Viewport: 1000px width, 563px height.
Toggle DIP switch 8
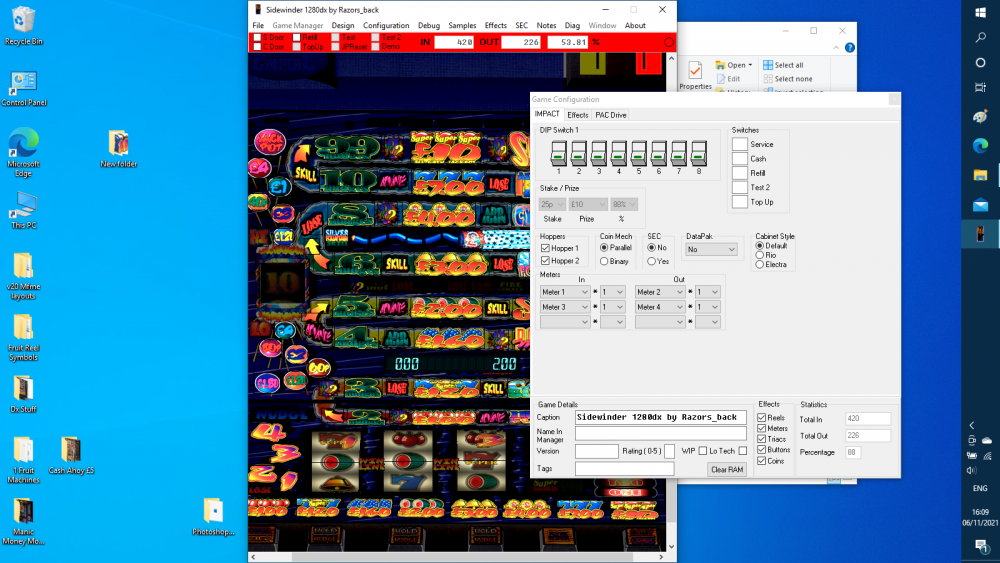[x=697, y=154]
